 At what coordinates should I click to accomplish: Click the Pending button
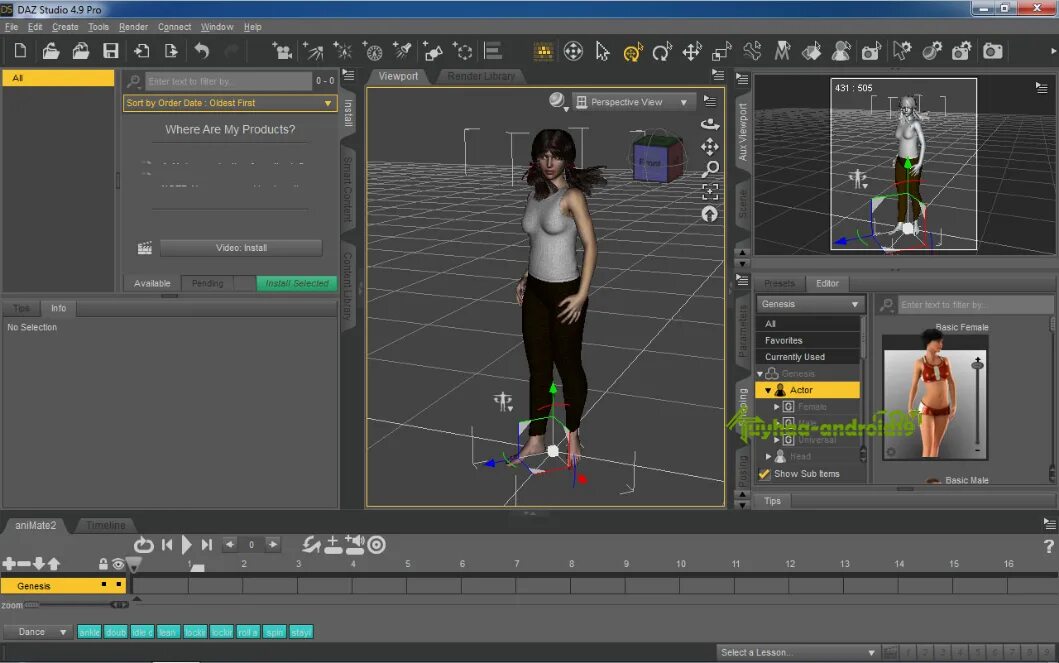tap(207, 284)
